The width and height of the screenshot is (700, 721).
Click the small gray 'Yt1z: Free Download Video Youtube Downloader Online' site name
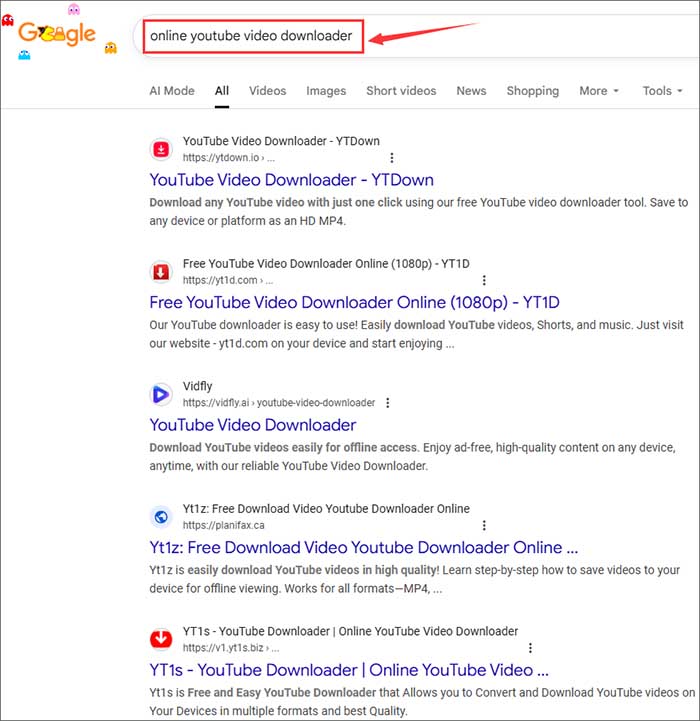(x=326, y=509)
